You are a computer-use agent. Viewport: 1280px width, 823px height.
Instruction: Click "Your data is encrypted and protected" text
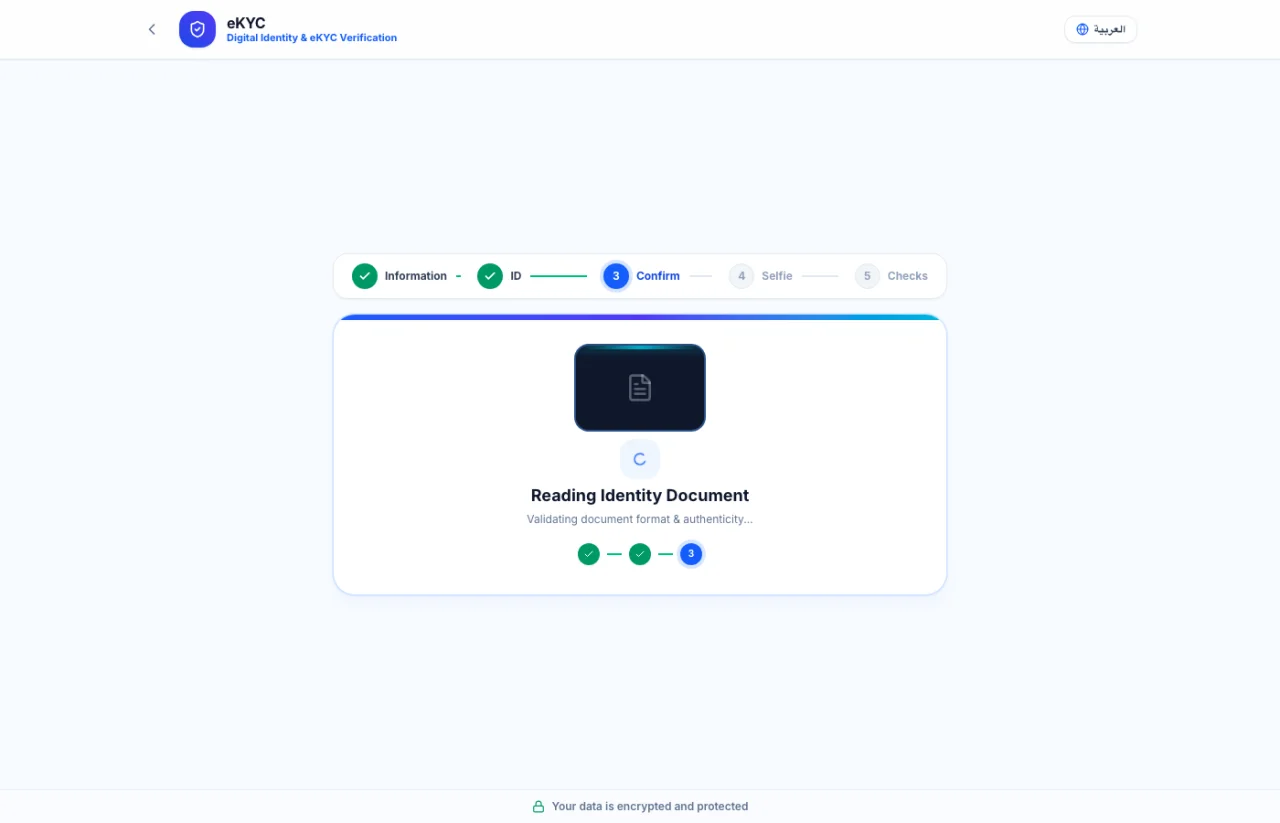[x=650, y=806]
